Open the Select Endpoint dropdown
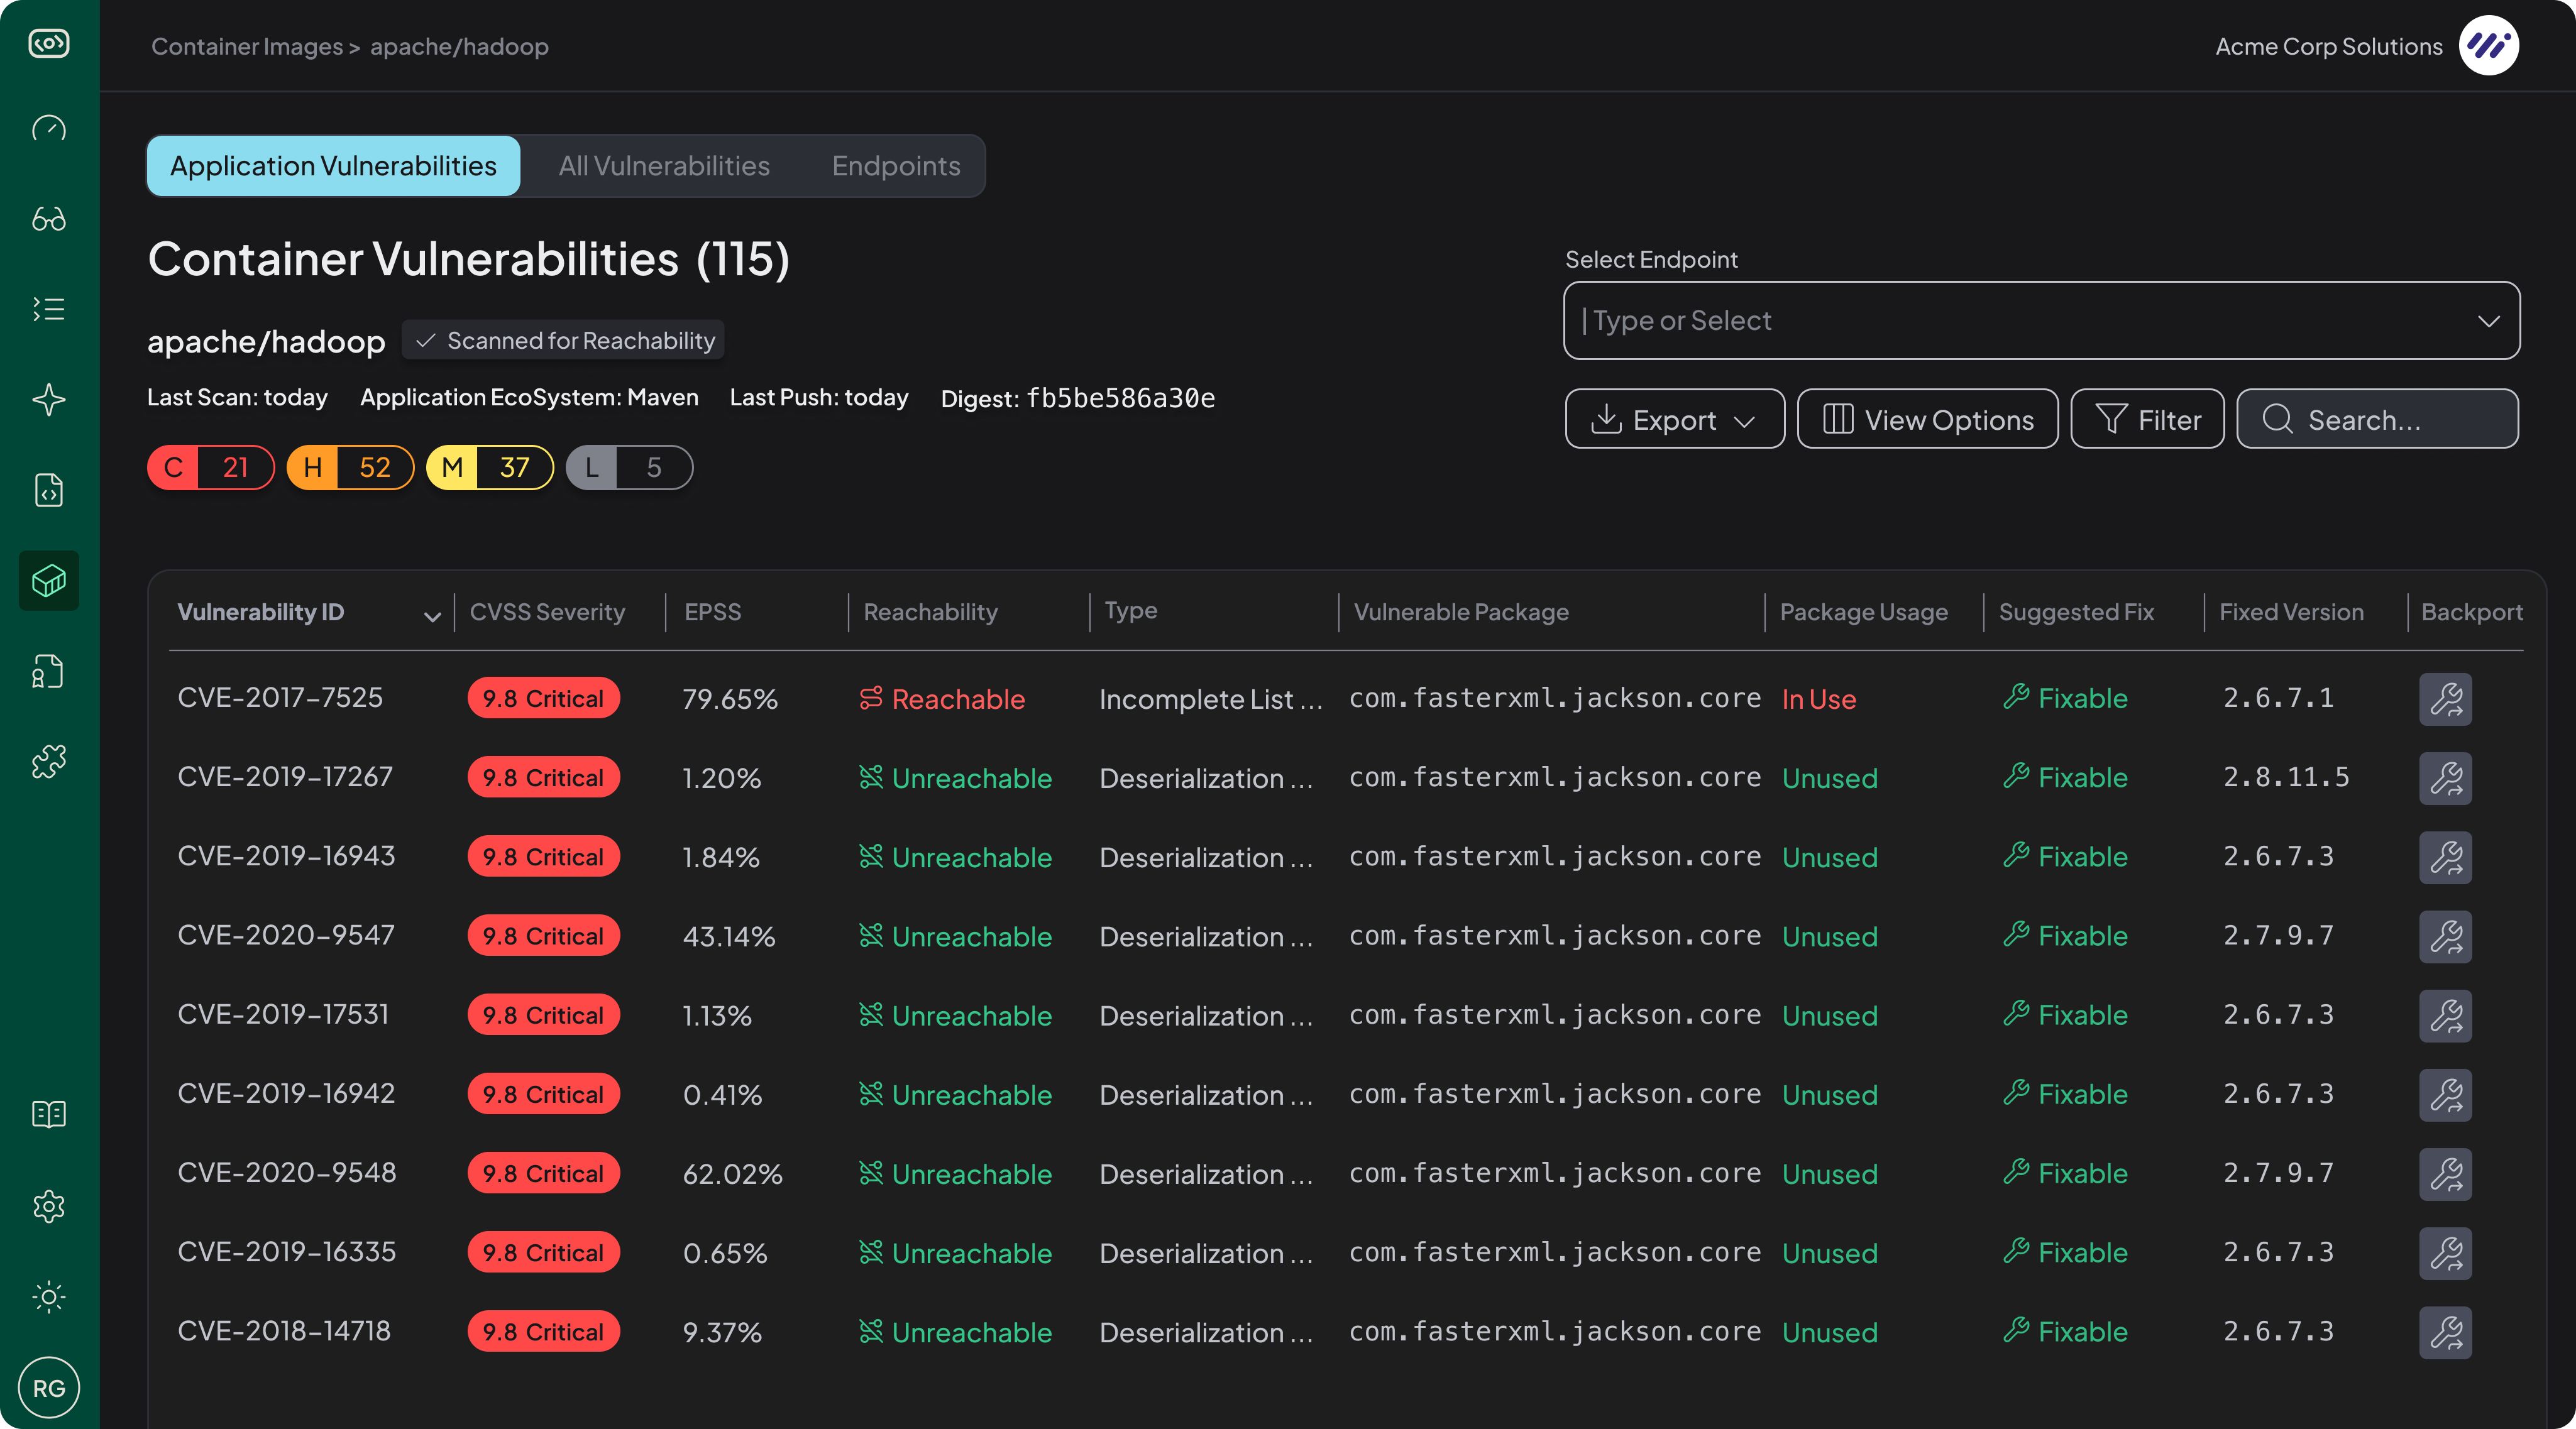 click(2041, 320)
